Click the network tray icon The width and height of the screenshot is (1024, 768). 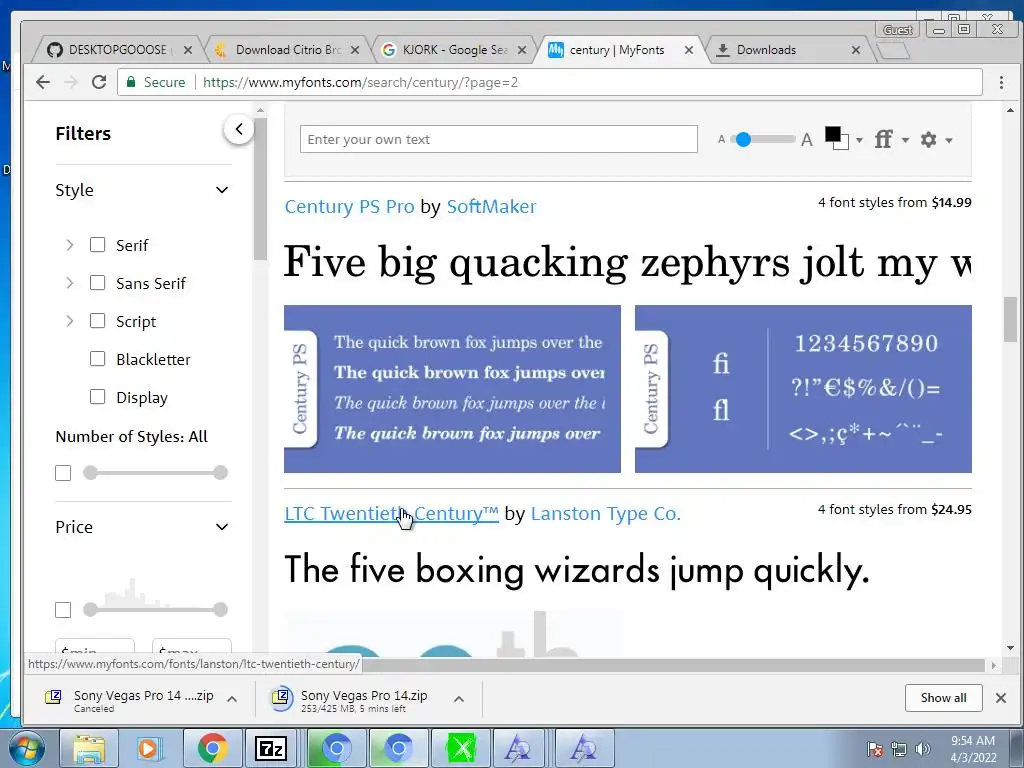coord(899,749)
